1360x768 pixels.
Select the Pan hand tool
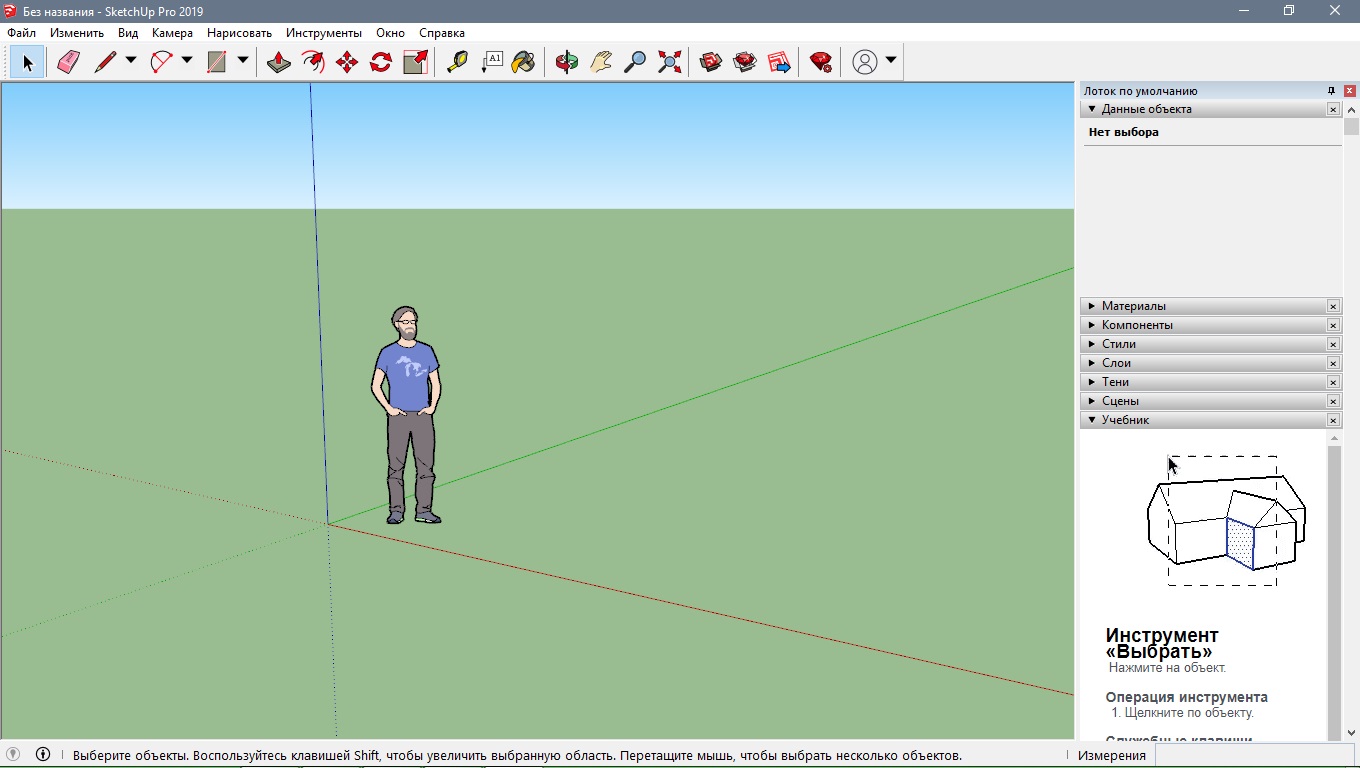[601, 62]
